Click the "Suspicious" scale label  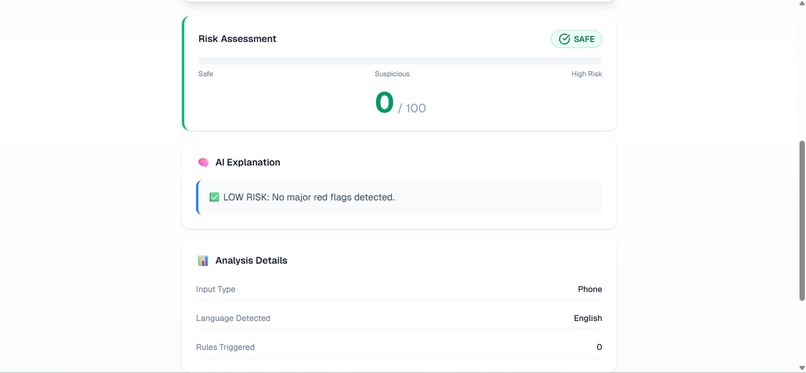(x=392, y=74)
